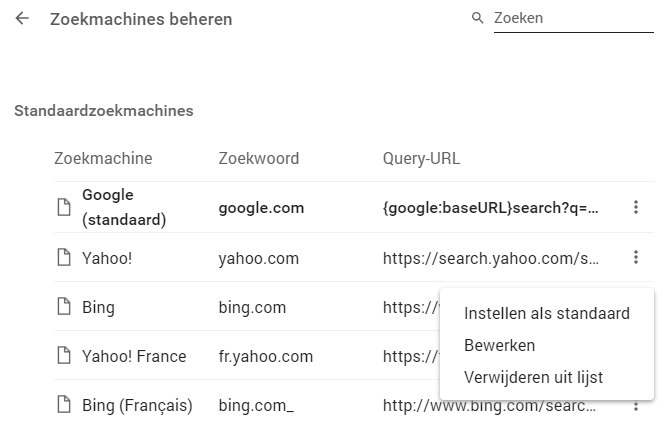Click the magnifier search icon

coord(478,19)
